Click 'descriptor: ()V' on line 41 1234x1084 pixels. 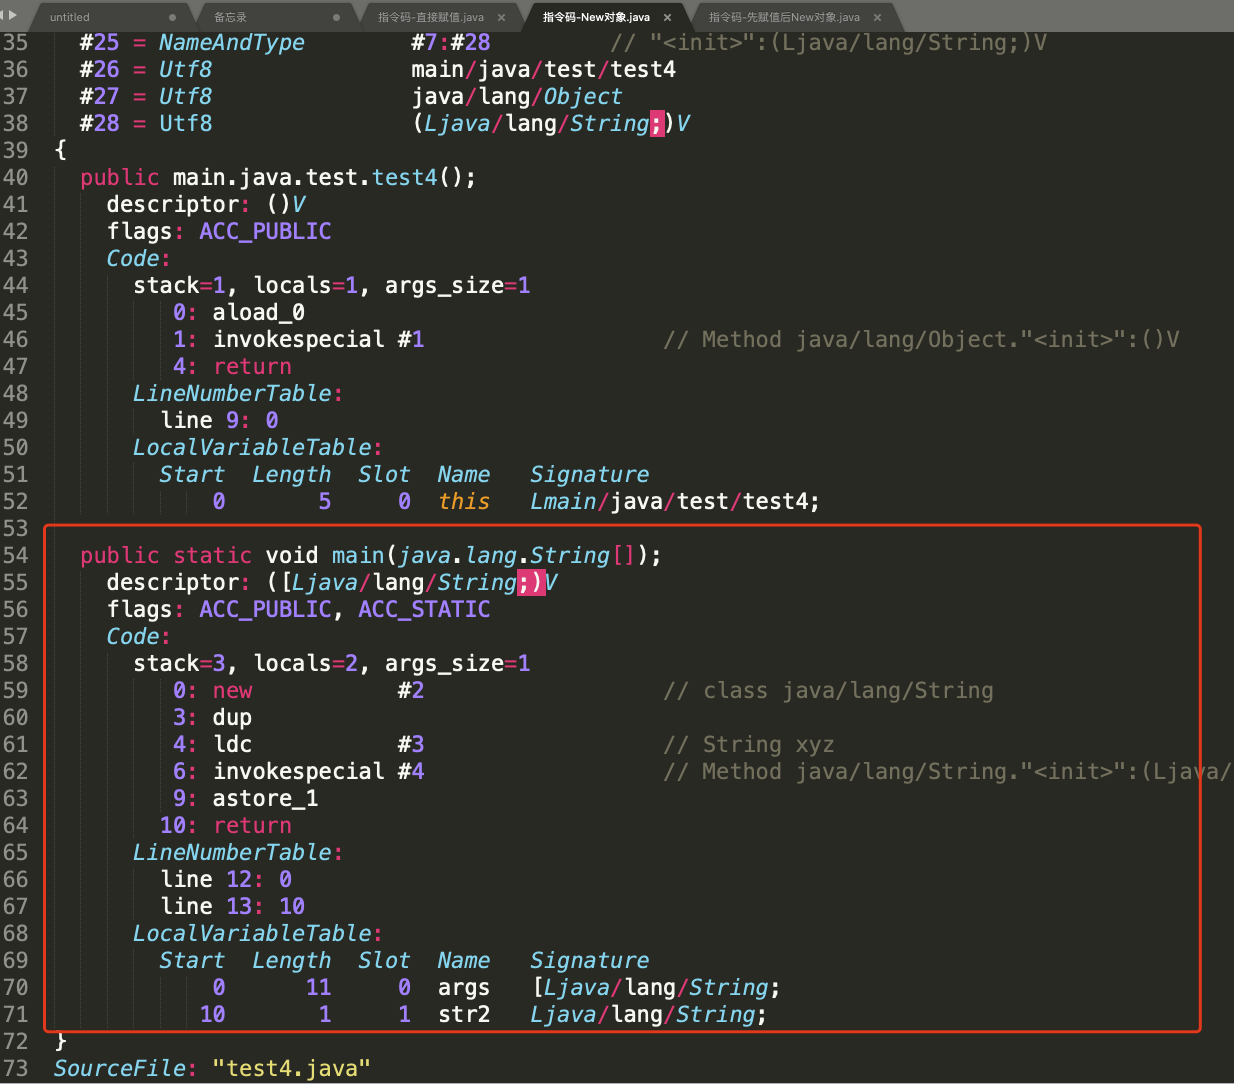tap(206, 204)
